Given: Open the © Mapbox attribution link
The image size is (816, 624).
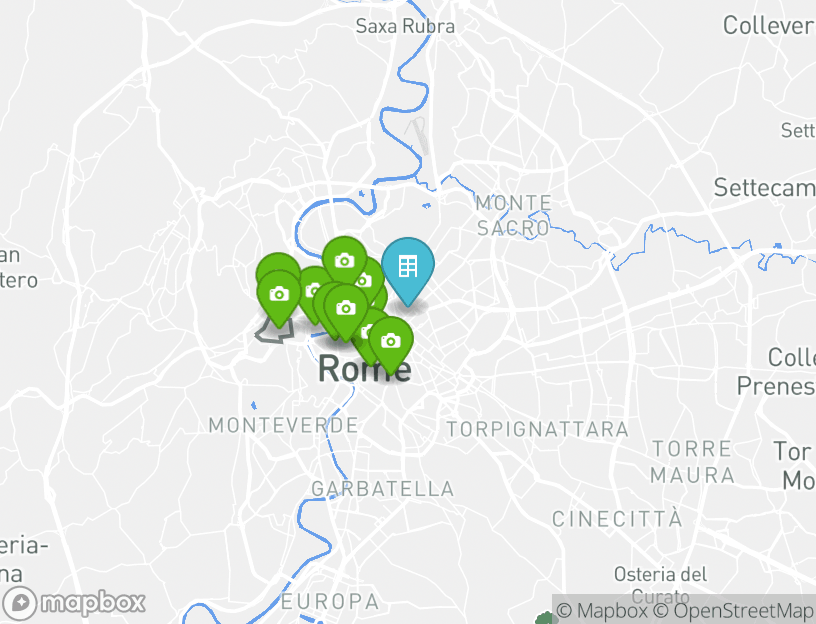Looking at the screenshot, I should pyautogui.click(x=602, y=610).
